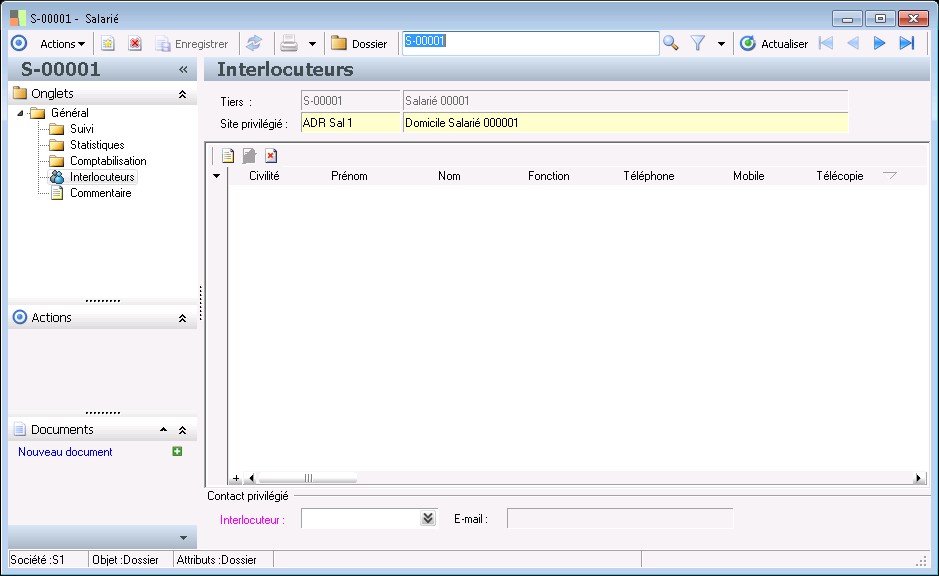Screen dimensions: 939x576
Task: Select Statistiques in the tree
Action: point(97,145)
